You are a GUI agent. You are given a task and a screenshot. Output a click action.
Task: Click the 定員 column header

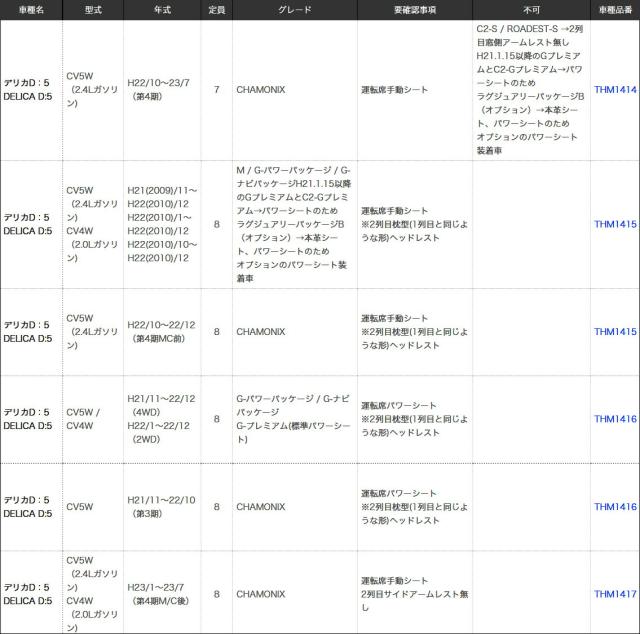click(x=216, y=10)
